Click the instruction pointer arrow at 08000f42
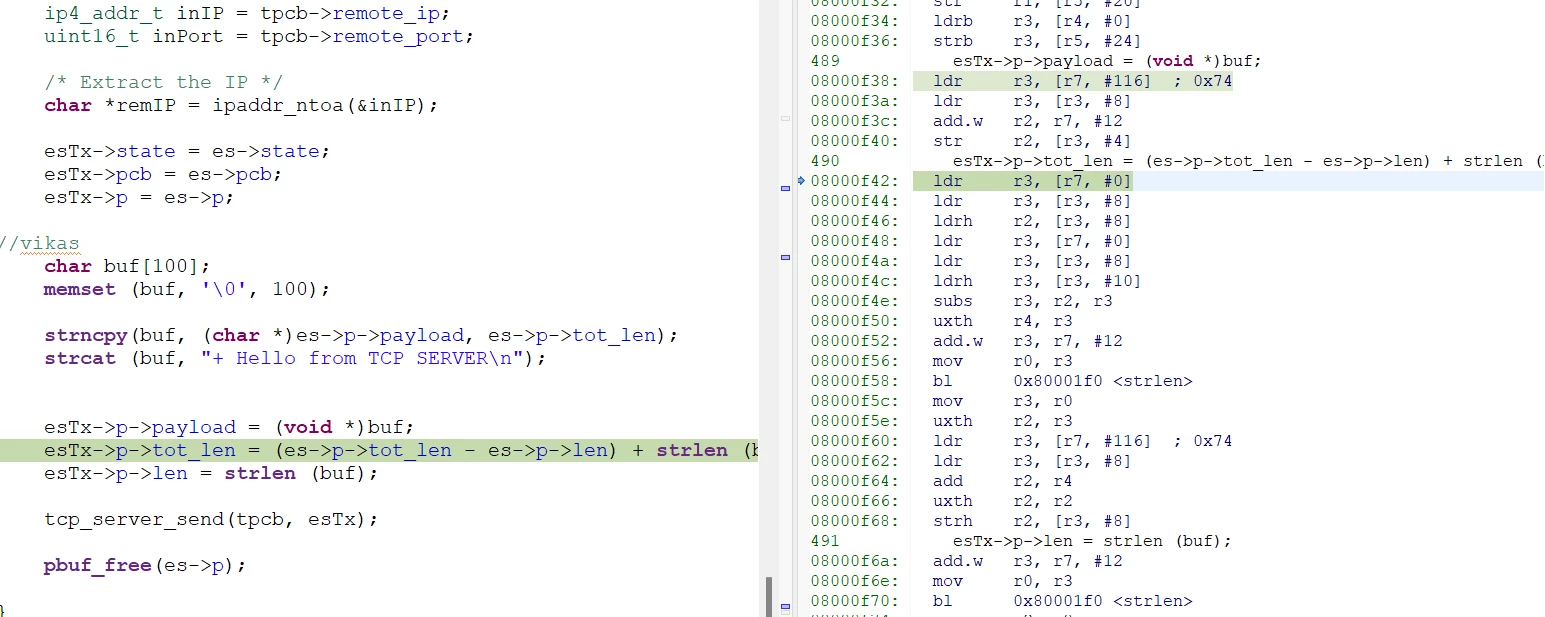This screenshot has height=617, width=1545. 801,181
